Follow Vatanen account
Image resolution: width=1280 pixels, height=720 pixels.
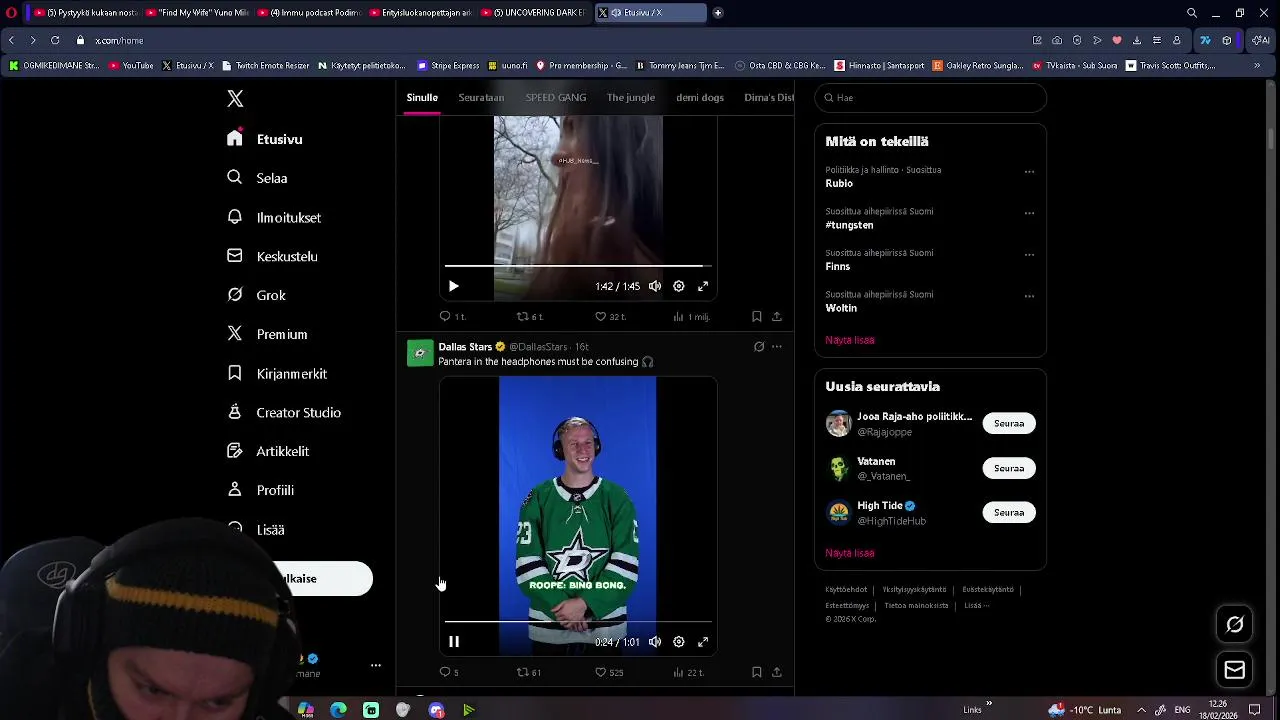[1009, 468]
